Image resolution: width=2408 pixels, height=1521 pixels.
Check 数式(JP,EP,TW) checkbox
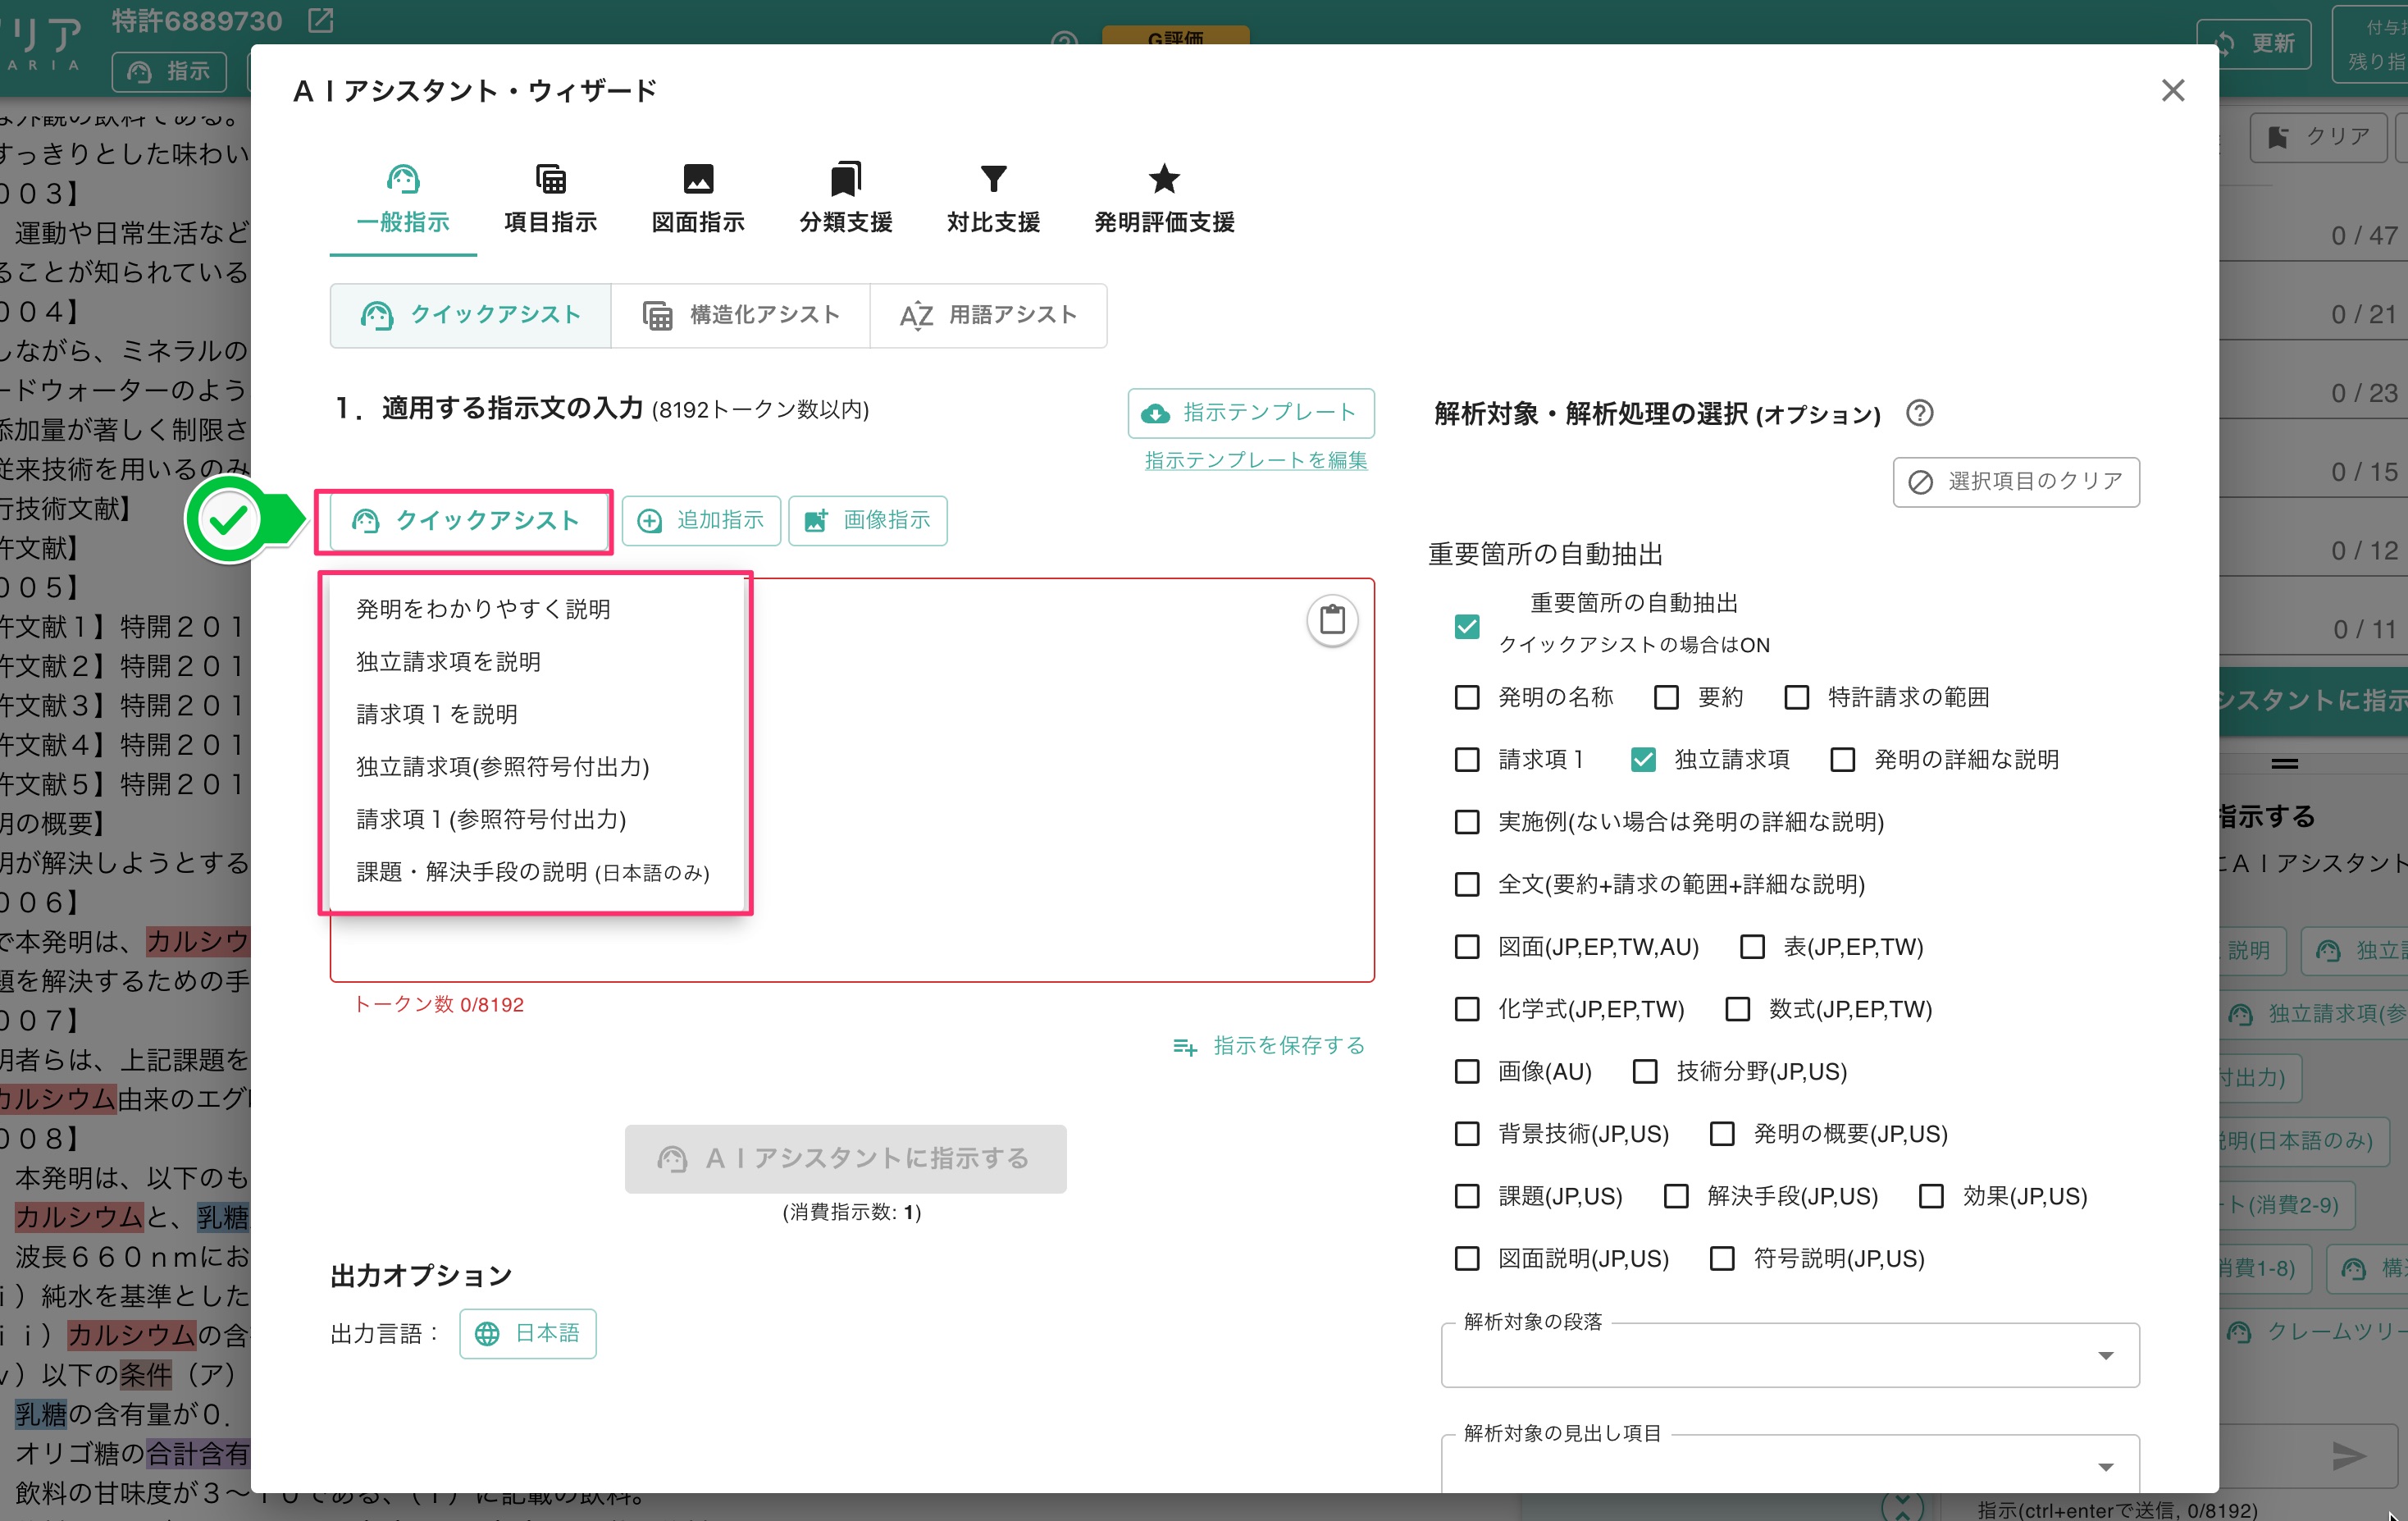coord(1738,1009)
